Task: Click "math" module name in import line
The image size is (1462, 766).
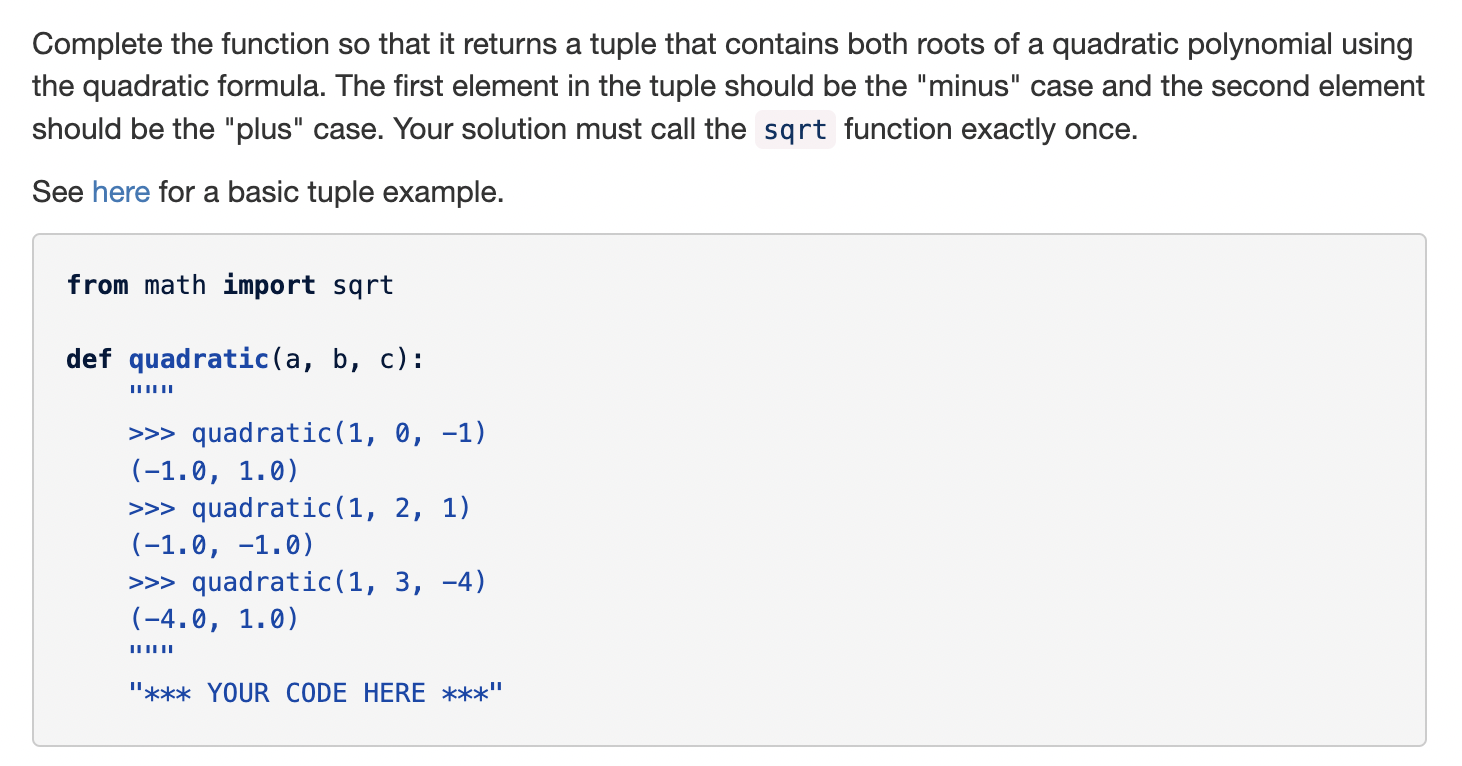Action: point(175,285)
